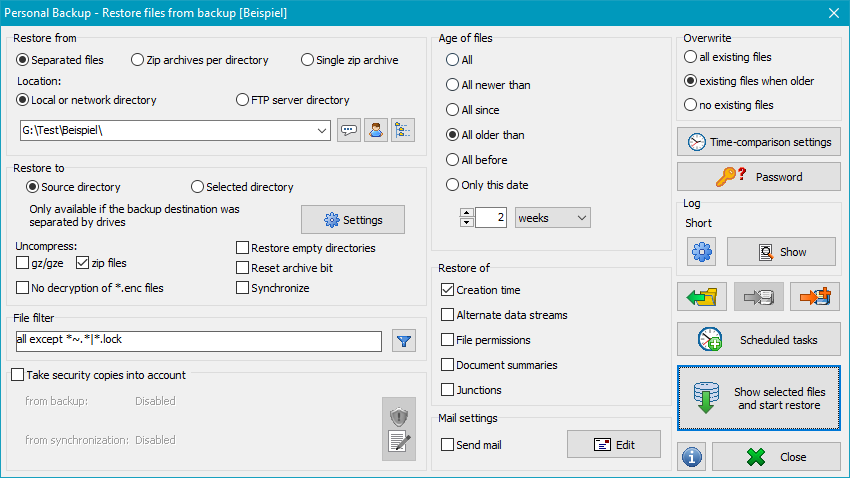Viewport: 850px width, 478px height.
Task: Click the shield and notepad security-copies button
Action: click(398, 429)
